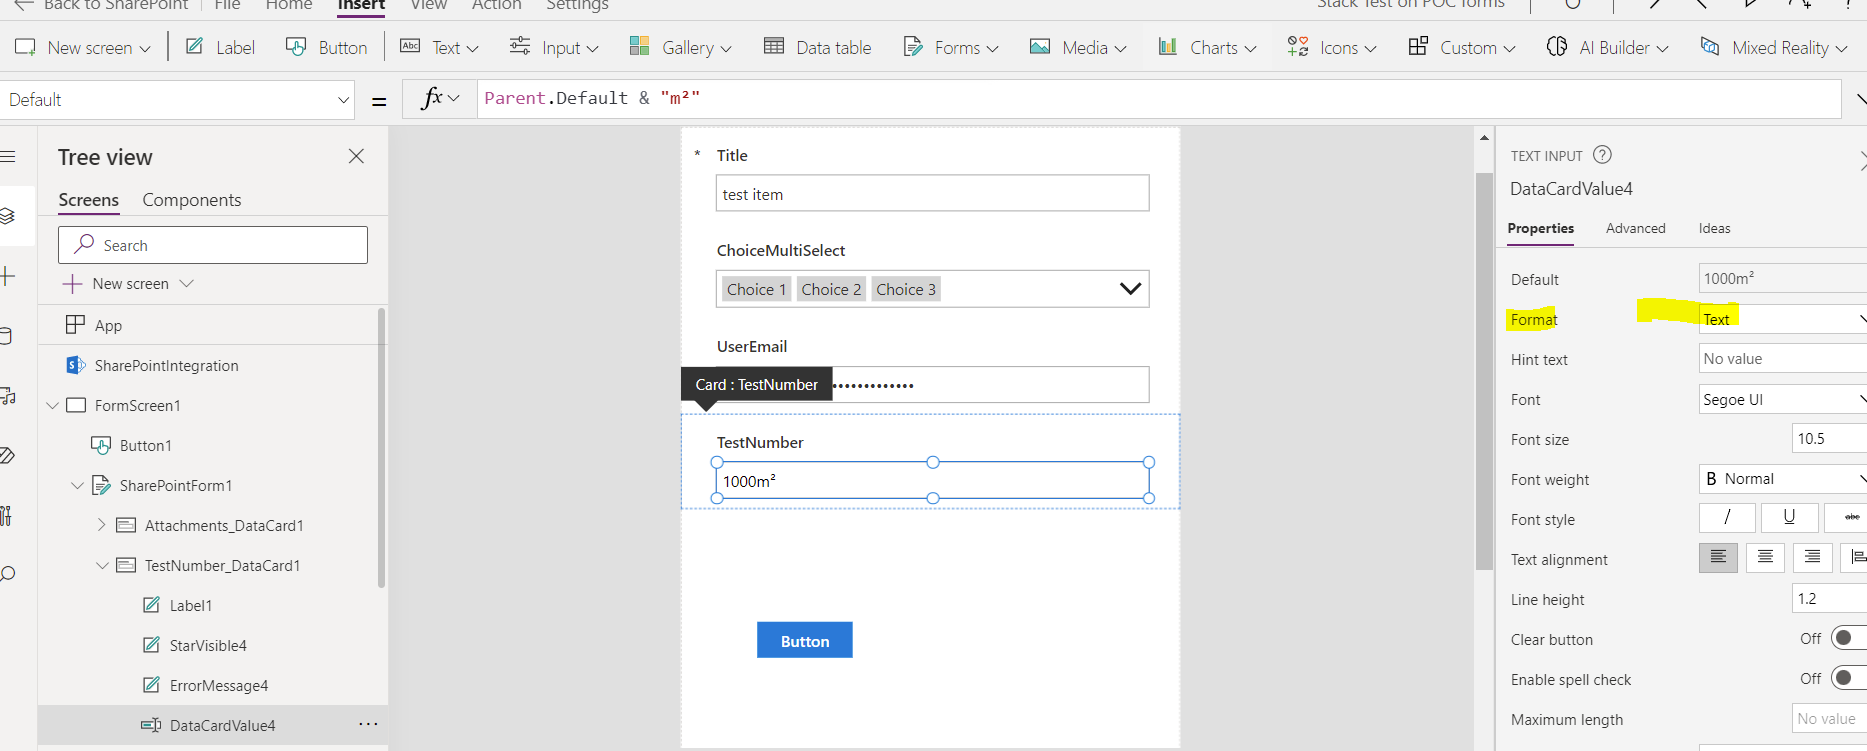
Task: Open the Format dropdown showing Text
Action: pos(1783,319)
